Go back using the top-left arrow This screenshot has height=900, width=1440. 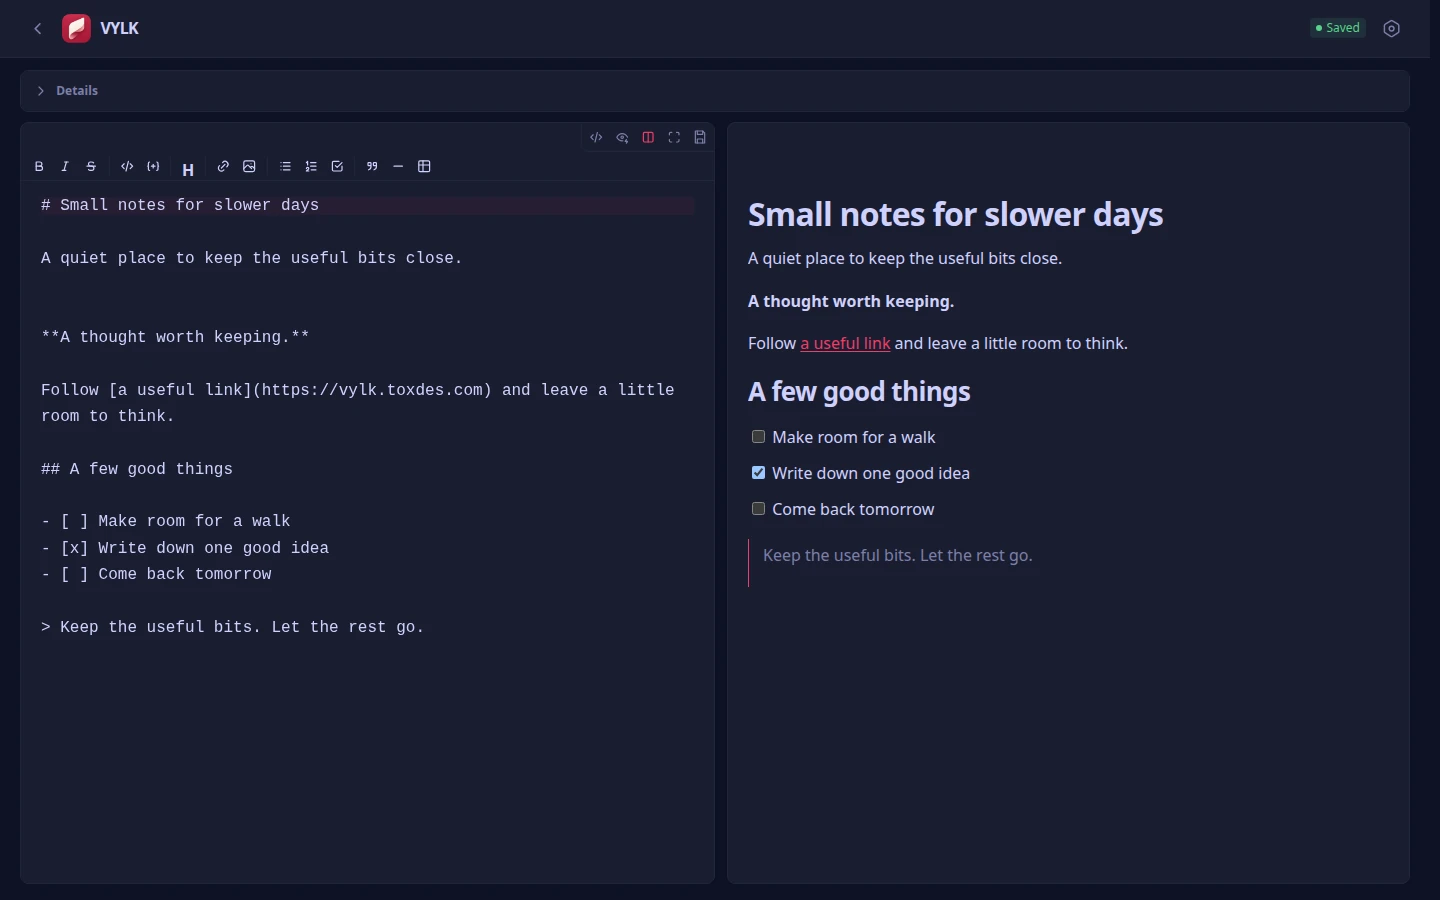pos(38,29)
